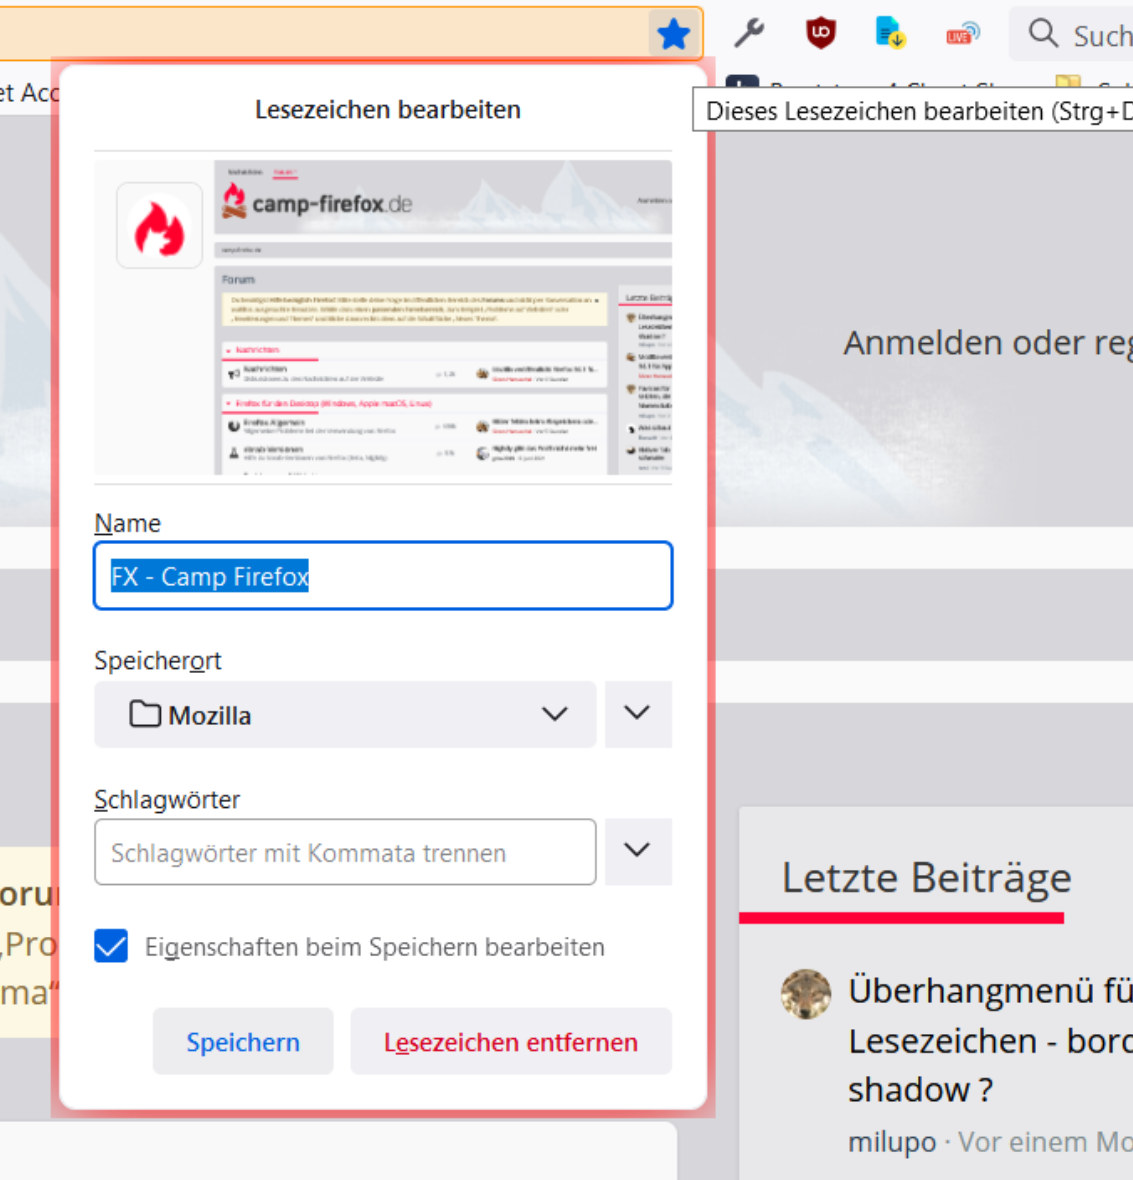Click the Name field with FX - Camp Firefox
This screenshot has height=1180, width=1133.
(383, 576)
